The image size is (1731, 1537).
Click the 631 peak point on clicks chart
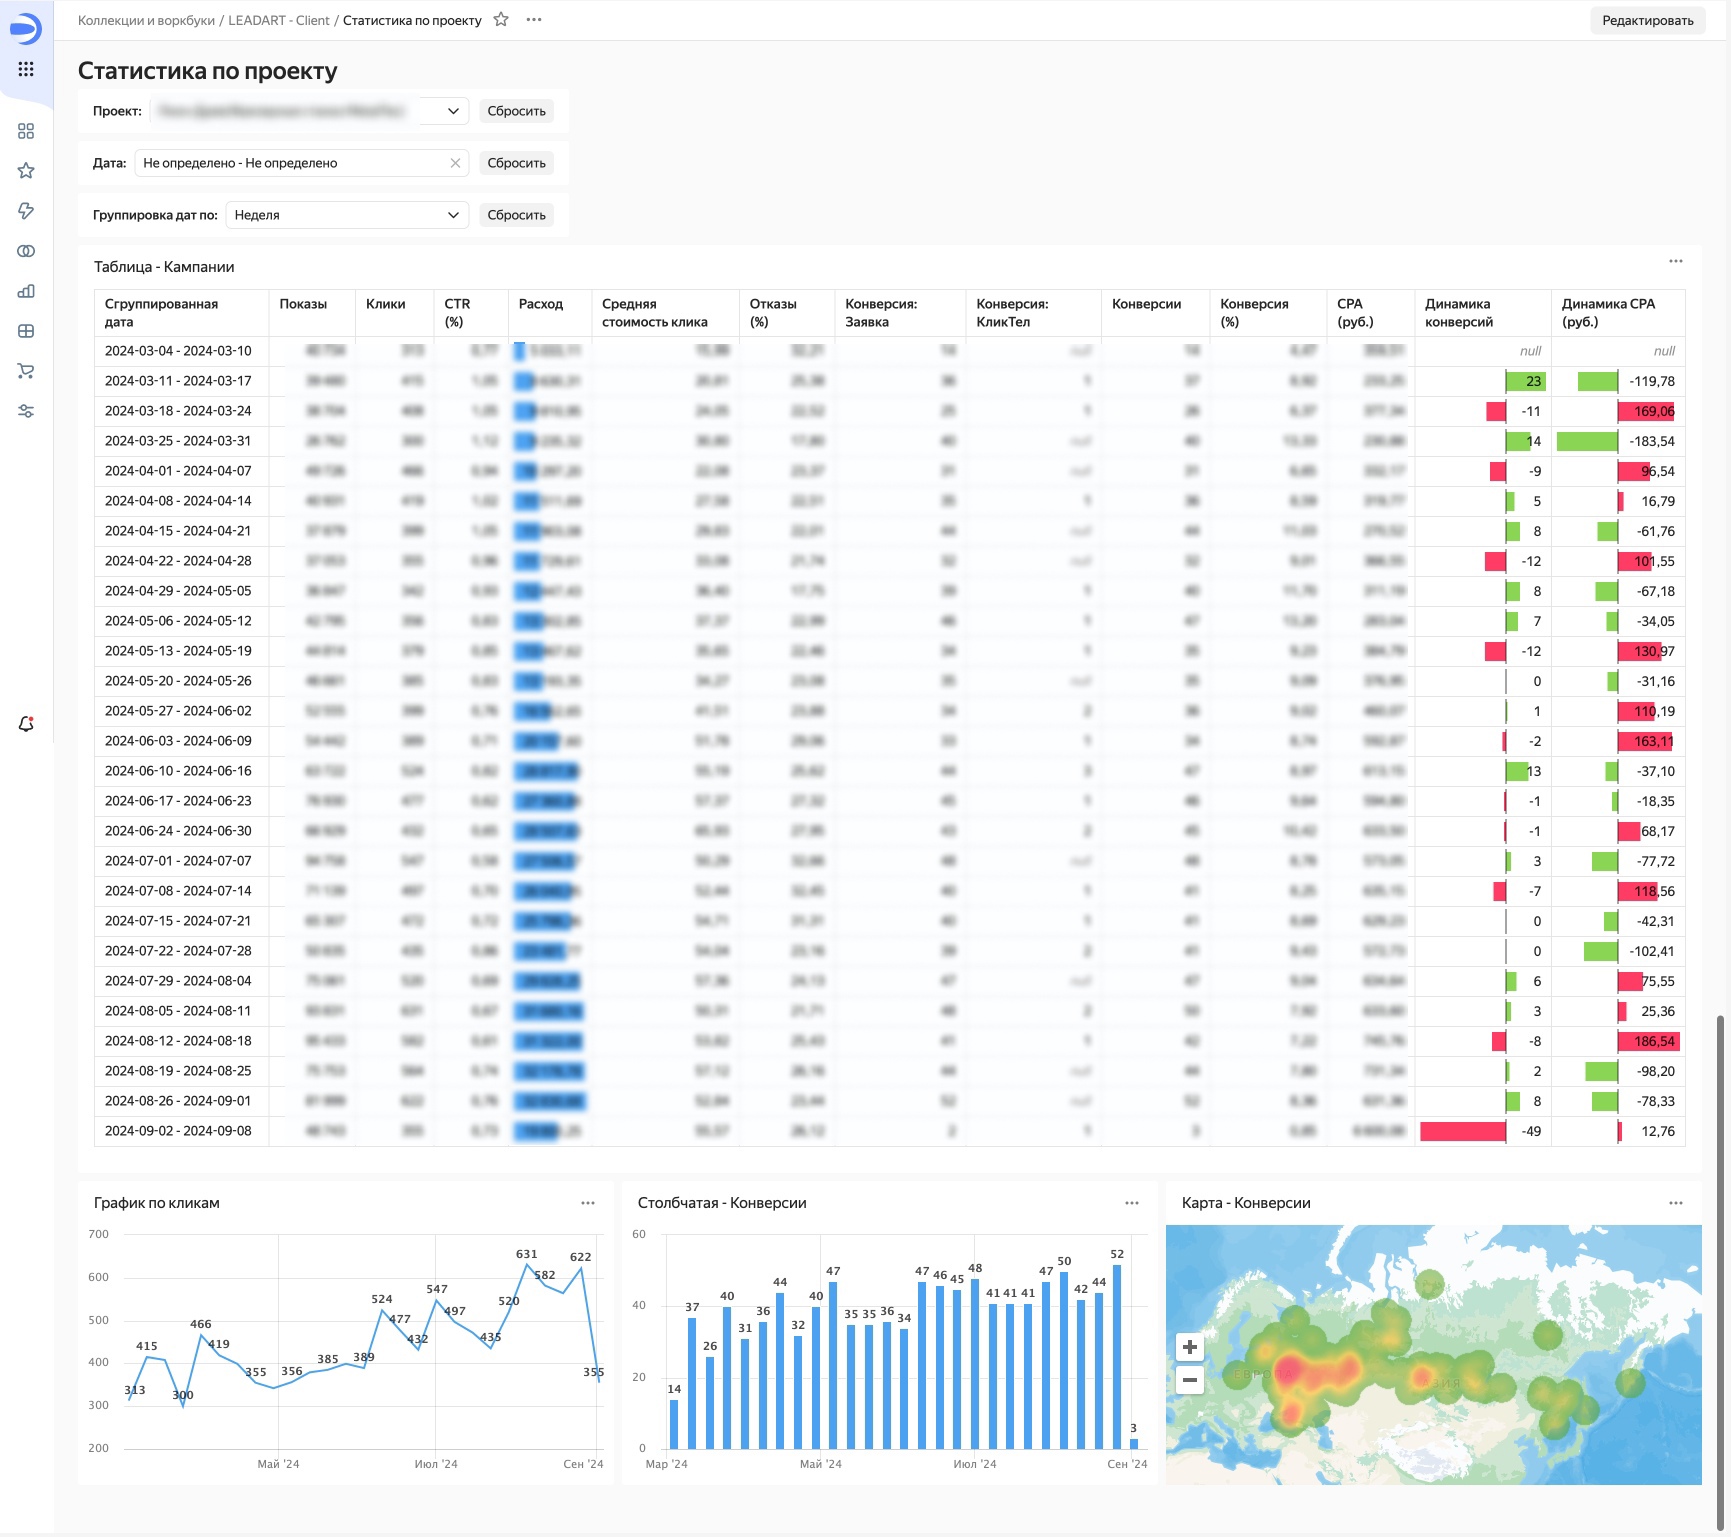pos(527,1265)
